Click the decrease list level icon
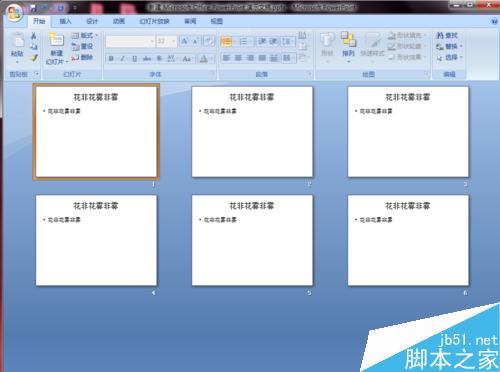This screenshot has width=500, height=372. pyautogui.click(x=262, y=41)
